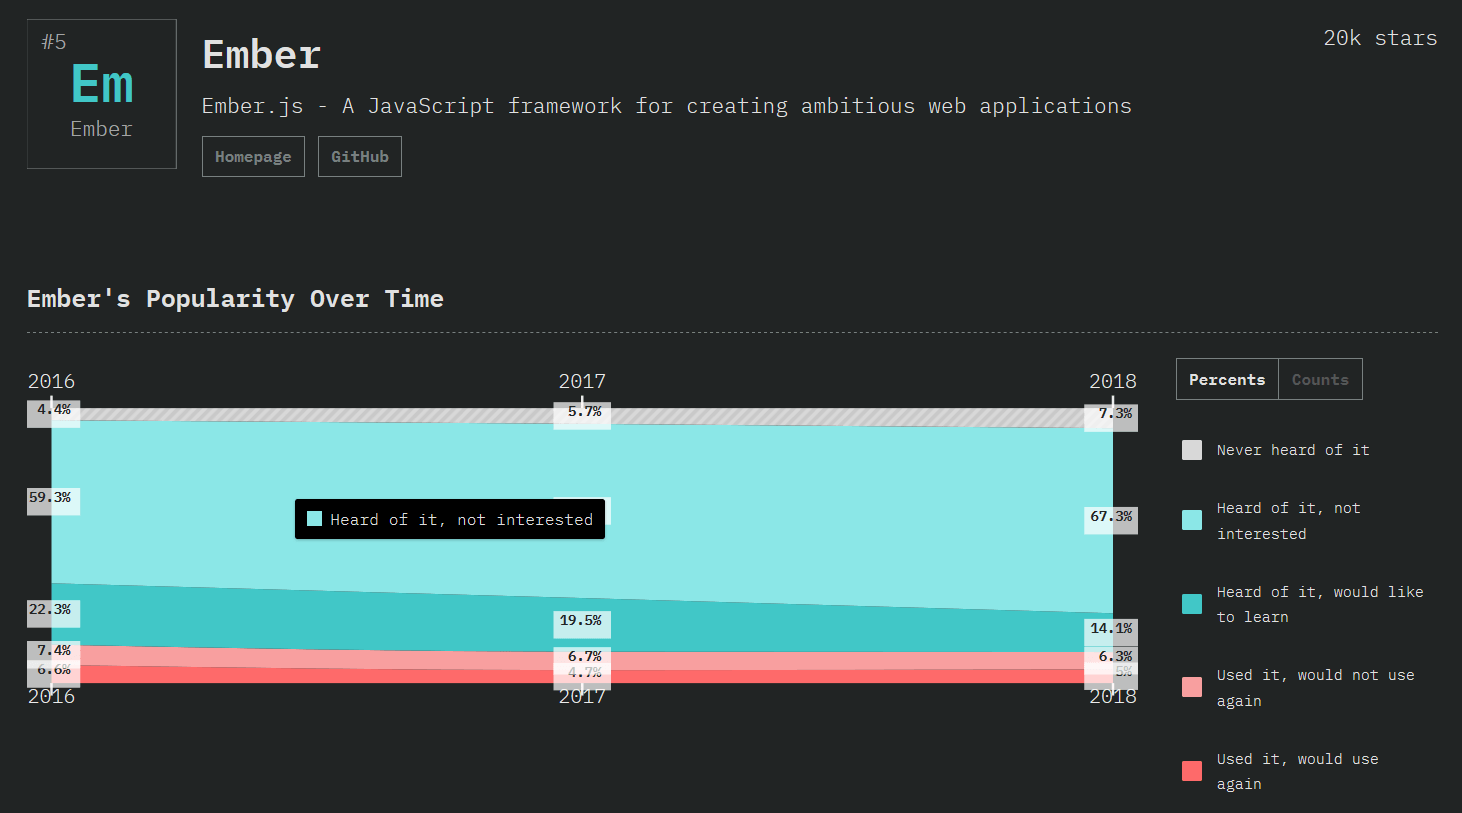Click 'Heard of it, would like to learn' swatch
The height and width of the screenshot is (813, 1462).
(1192, 604)
